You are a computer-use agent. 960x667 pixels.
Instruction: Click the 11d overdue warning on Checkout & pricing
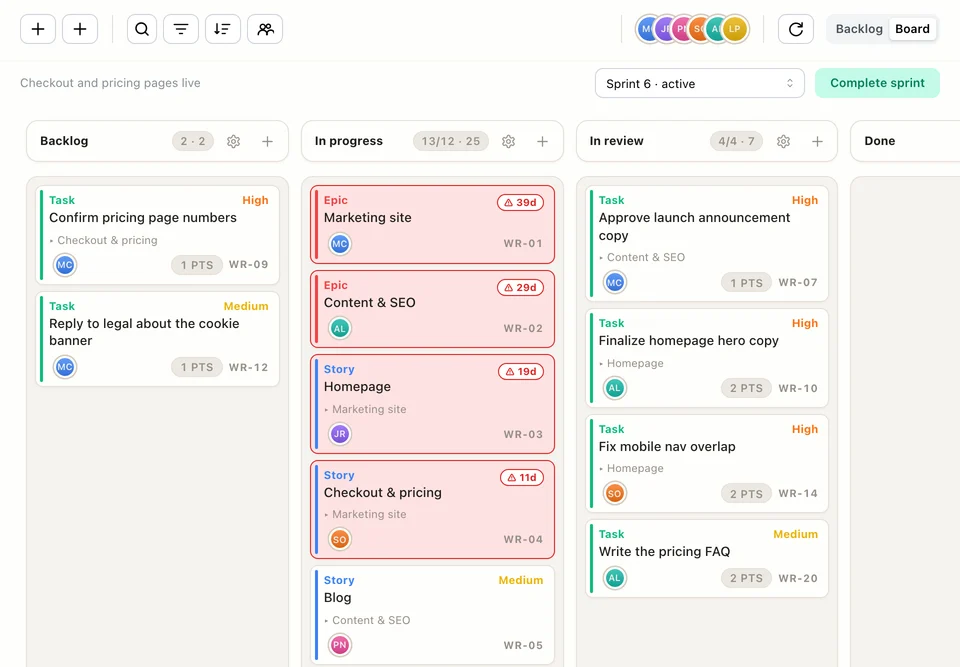522,477
